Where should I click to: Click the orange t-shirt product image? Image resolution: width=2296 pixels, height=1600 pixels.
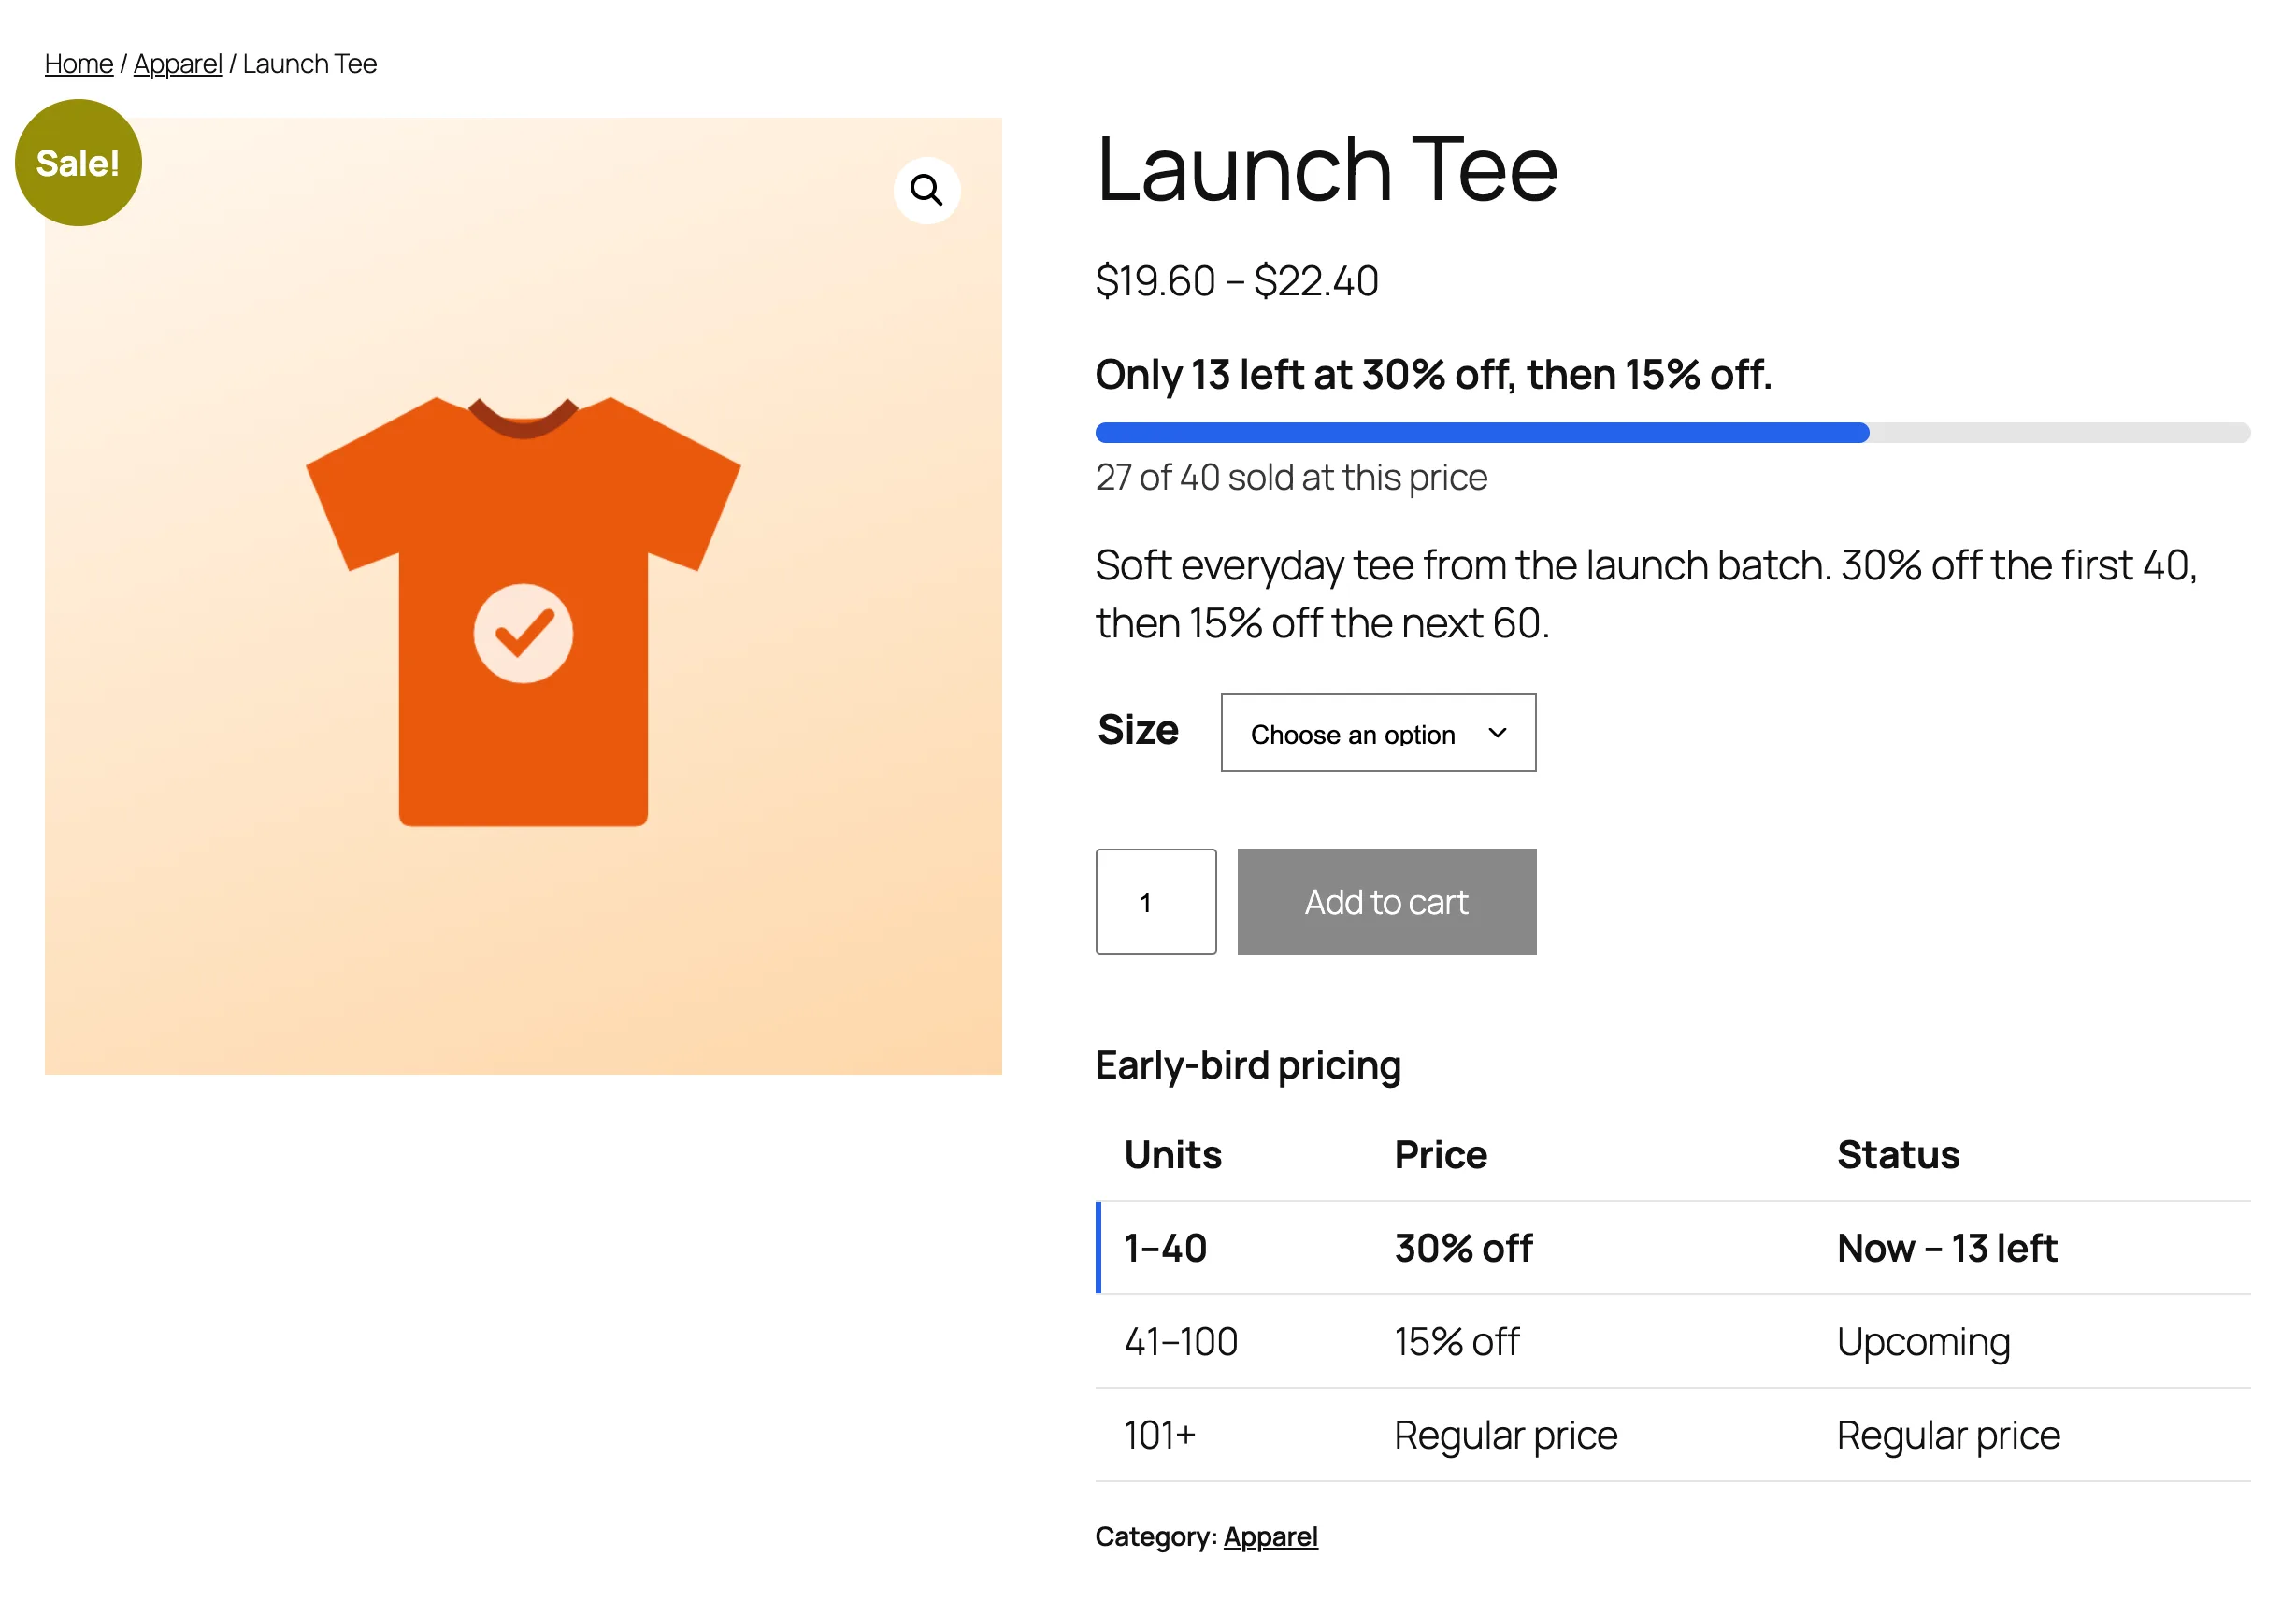coord(523,596)
